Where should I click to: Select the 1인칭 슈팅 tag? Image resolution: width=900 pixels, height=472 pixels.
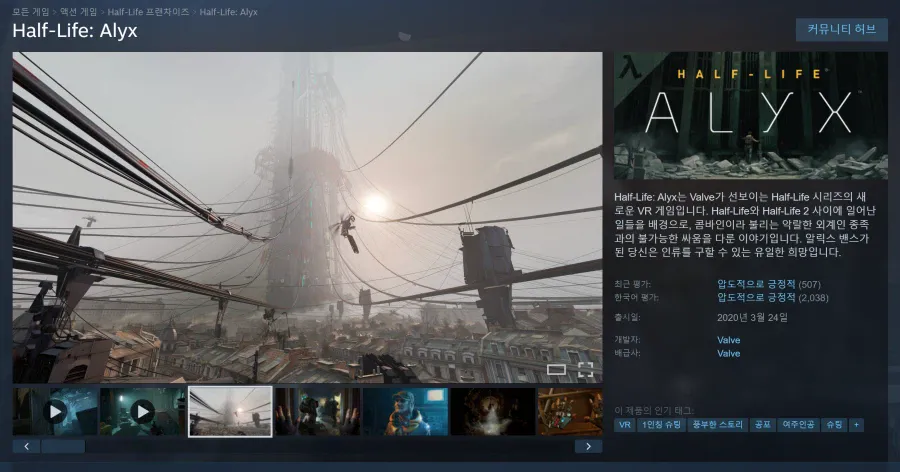coord(662,425)
